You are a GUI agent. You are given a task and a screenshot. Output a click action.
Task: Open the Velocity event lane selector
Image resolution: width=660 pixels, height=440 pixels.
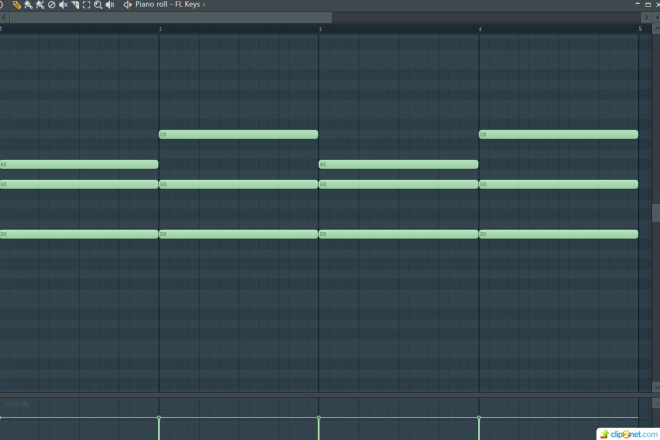pyautogui.click(x=16, y=403)
